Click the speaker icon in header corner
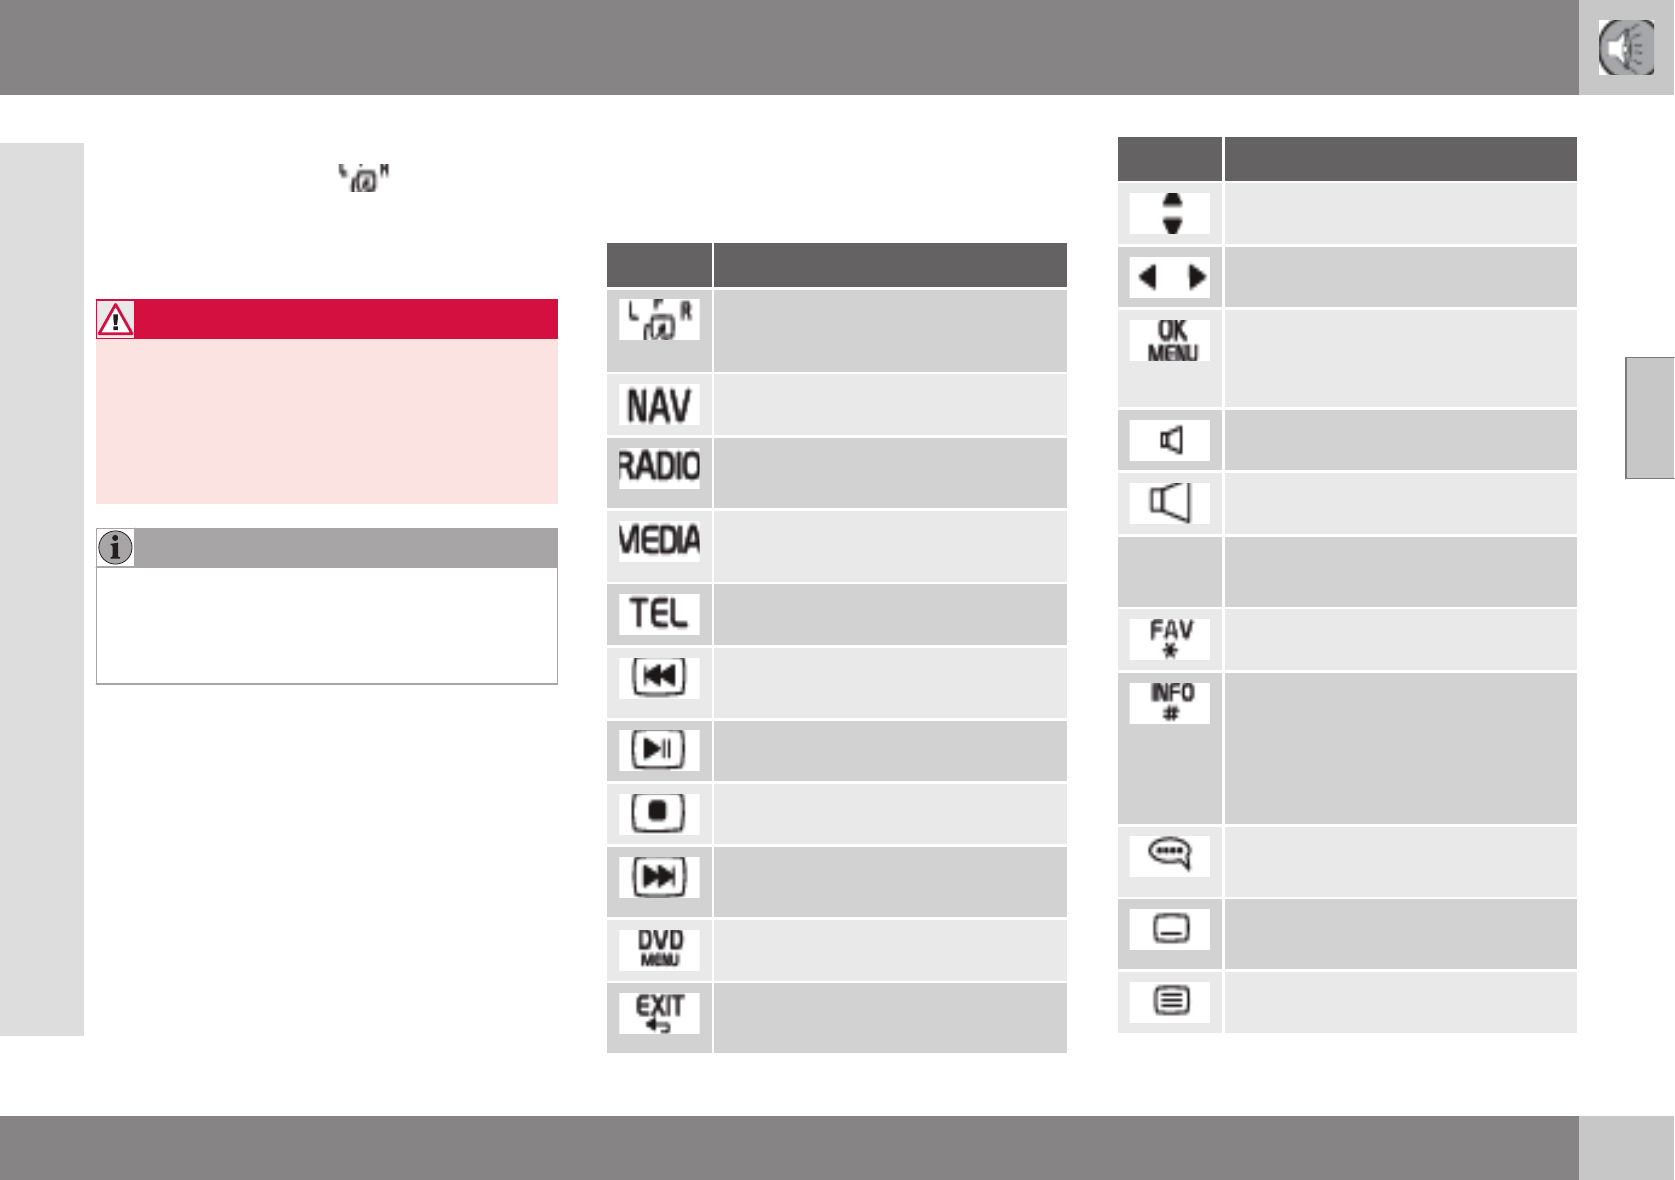The width and height of the screenshot is (1675, 1180). click(1626, 47)
